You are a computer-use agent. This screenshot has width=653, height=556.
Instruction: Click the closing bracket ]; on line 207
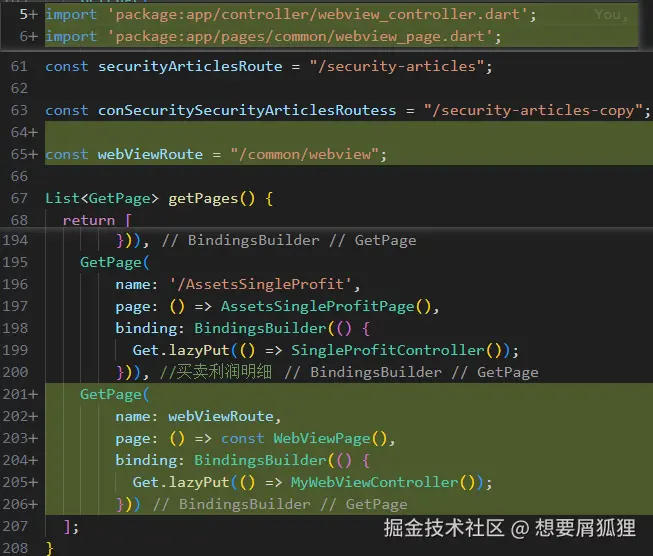coord(71,526)
